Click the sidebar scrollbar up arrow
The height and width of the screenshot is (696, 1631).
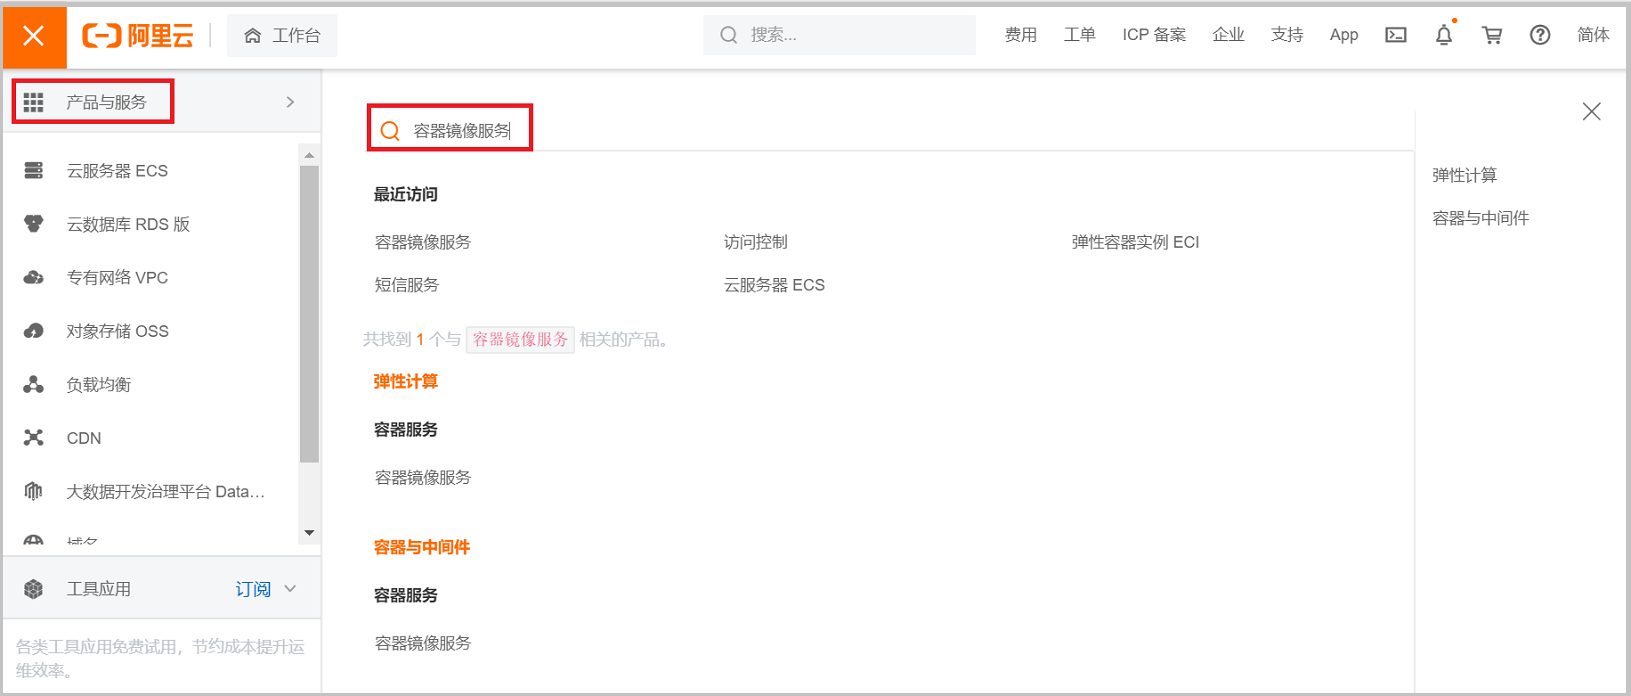(309, 155)
